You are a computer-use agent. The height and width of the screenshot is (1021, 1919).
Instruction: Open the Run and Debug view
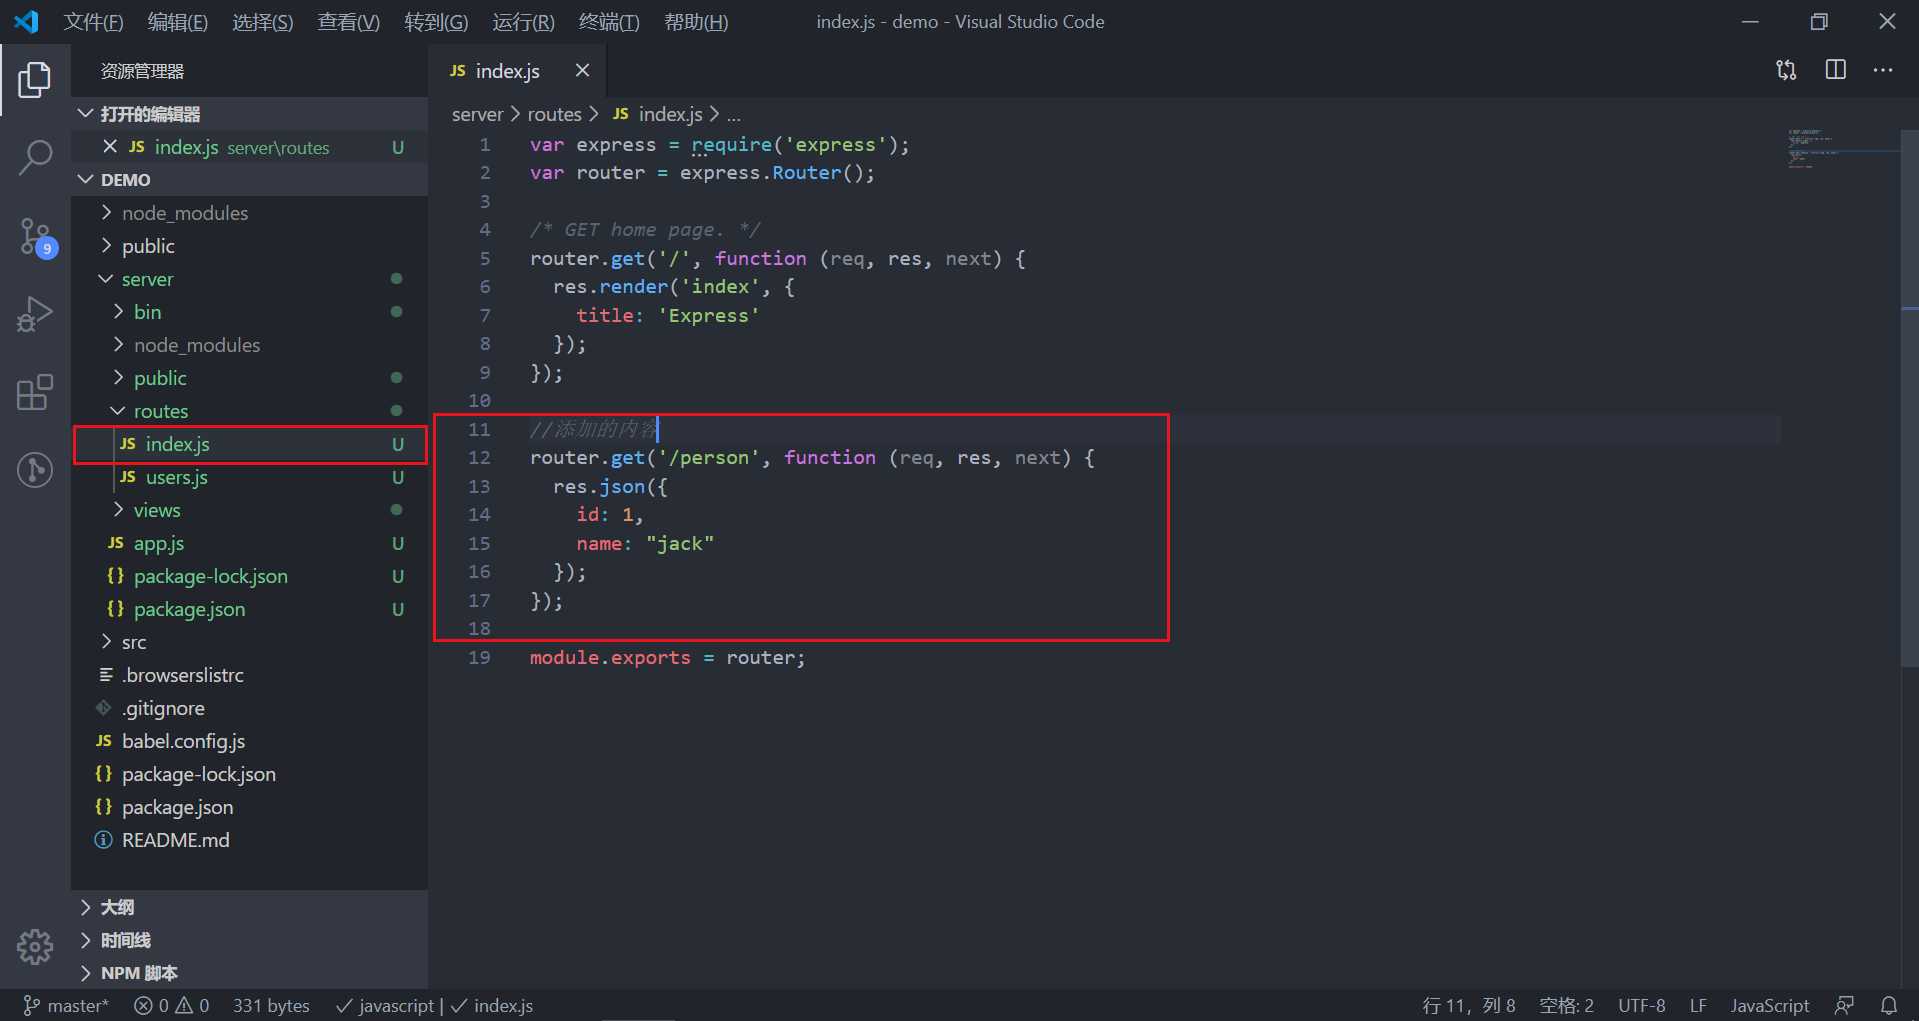pyautogui.click(x=35, y=314)
